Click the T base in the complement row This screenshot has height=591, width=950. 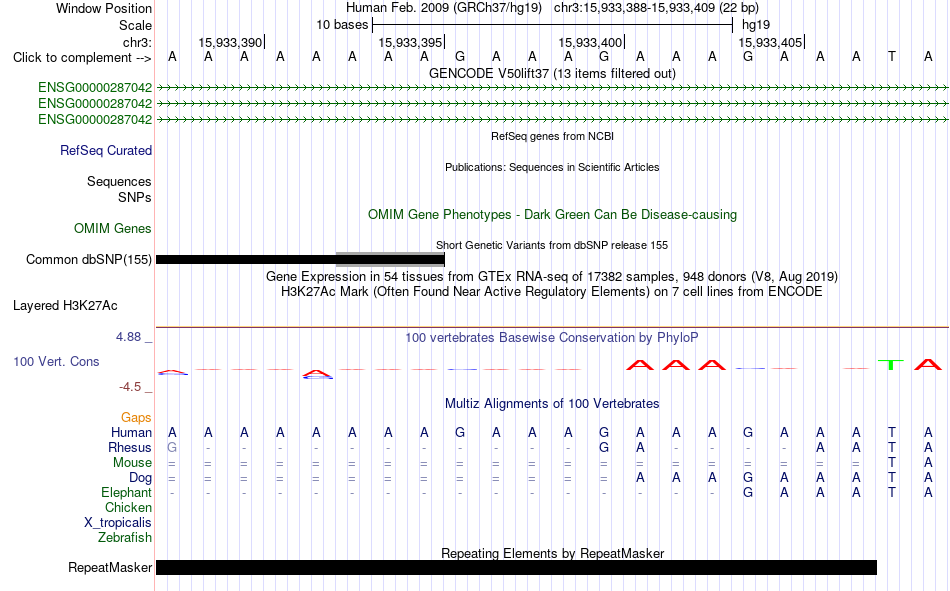pyautogui.click(x=892, y=56)
